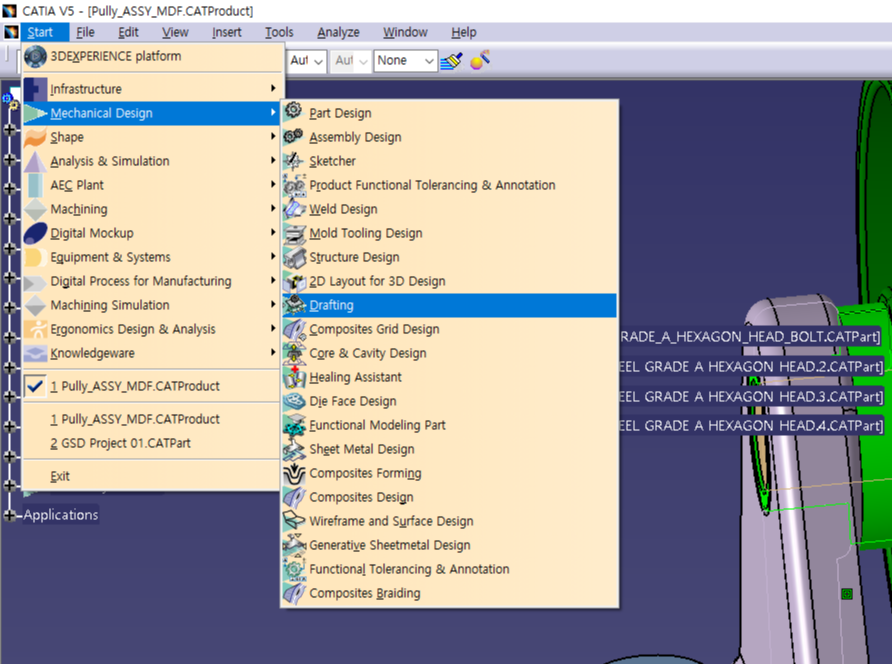Screen dimensions: 892x664
Task: Click the Ergonomics Design & Analysis icon
Action: tap(35, 329)
